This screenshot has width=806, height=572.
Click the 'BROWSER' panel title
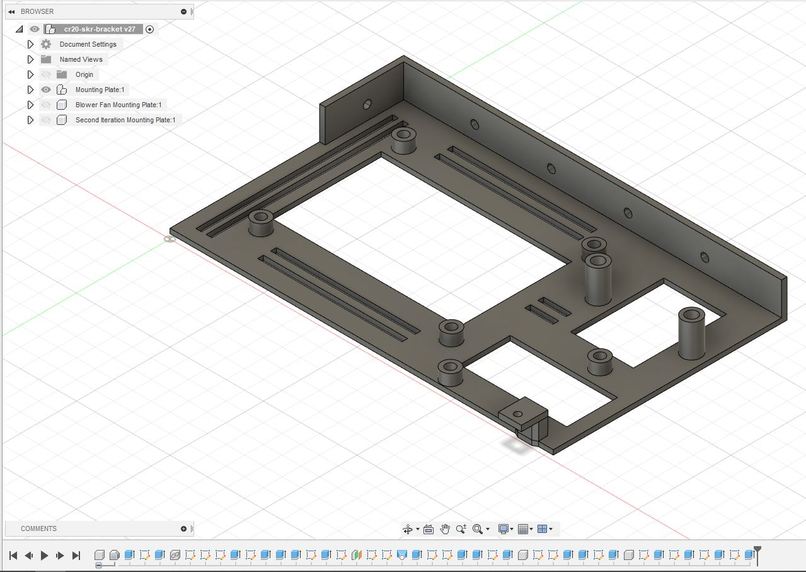point(37,11)
